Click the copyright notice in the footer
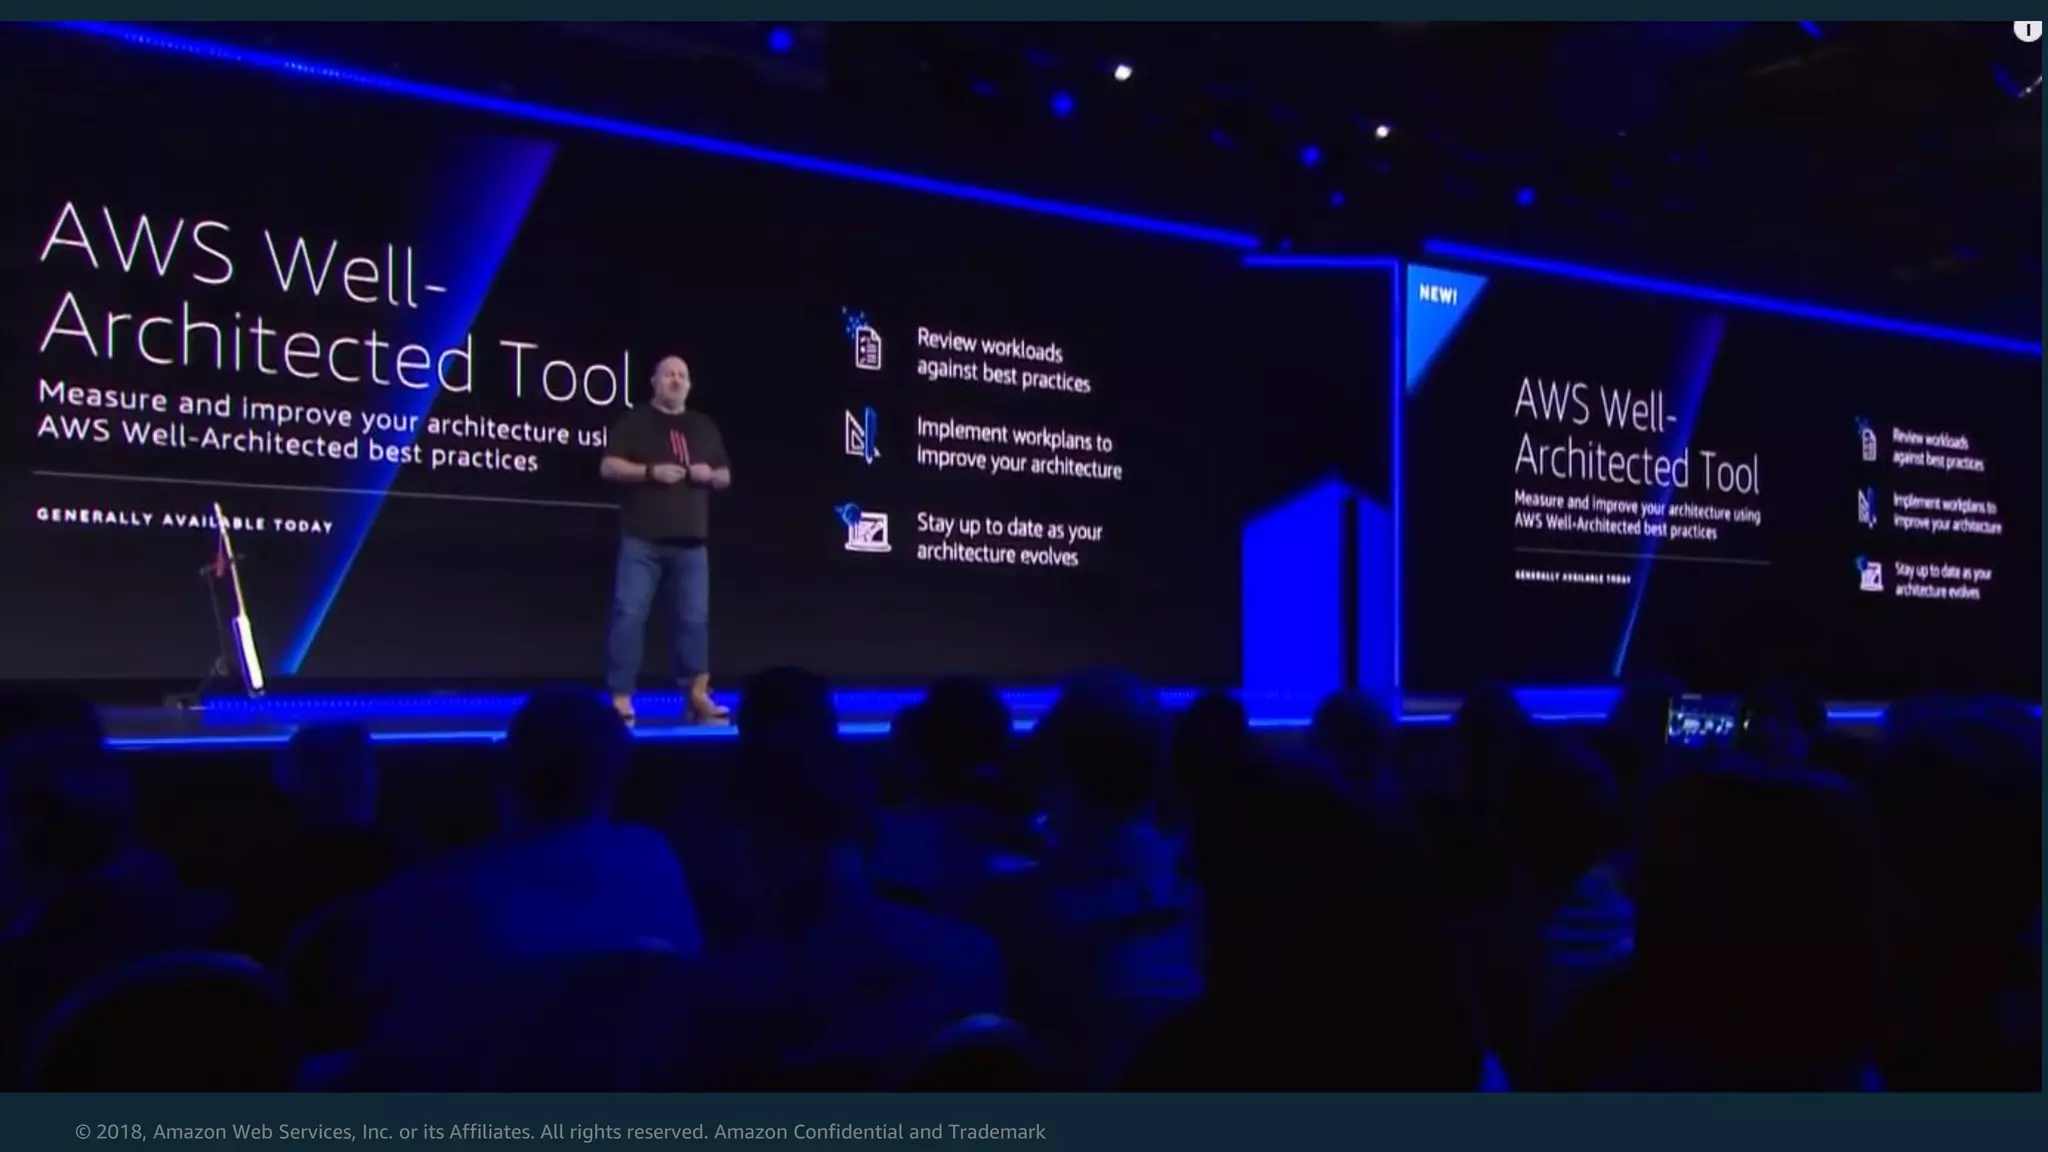2048x1152 pixels. (x=560, y=1131)
